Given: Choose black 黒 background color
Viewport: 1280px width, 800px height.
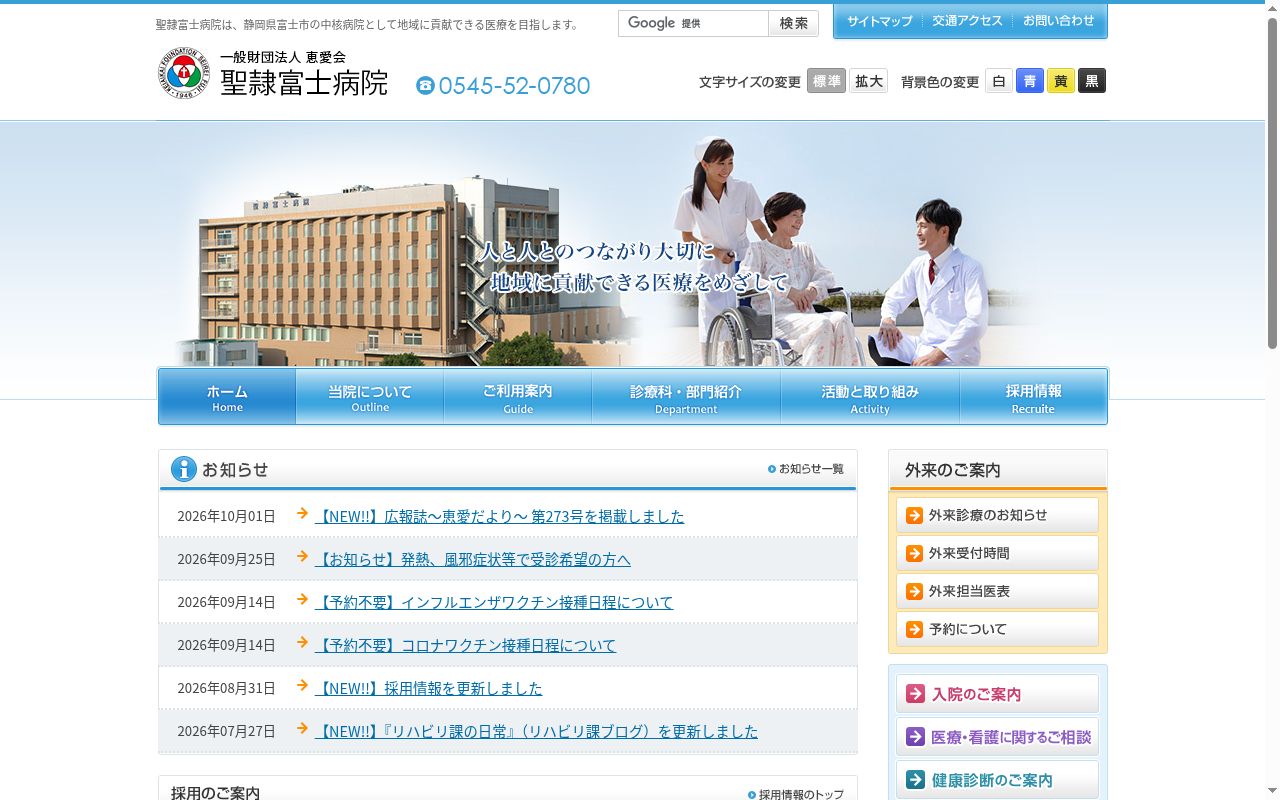Looking at the screenshot, I should click(x=1092, y=81).
